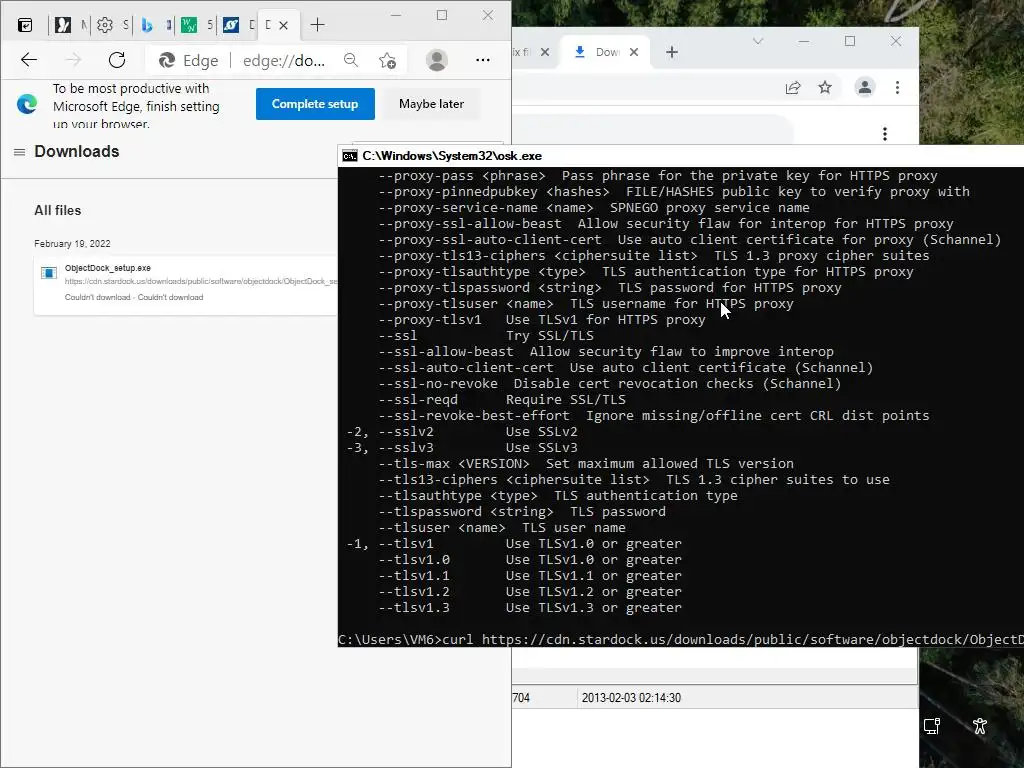Switch to the Stardock tab in Edge

[x=231, y=25]
